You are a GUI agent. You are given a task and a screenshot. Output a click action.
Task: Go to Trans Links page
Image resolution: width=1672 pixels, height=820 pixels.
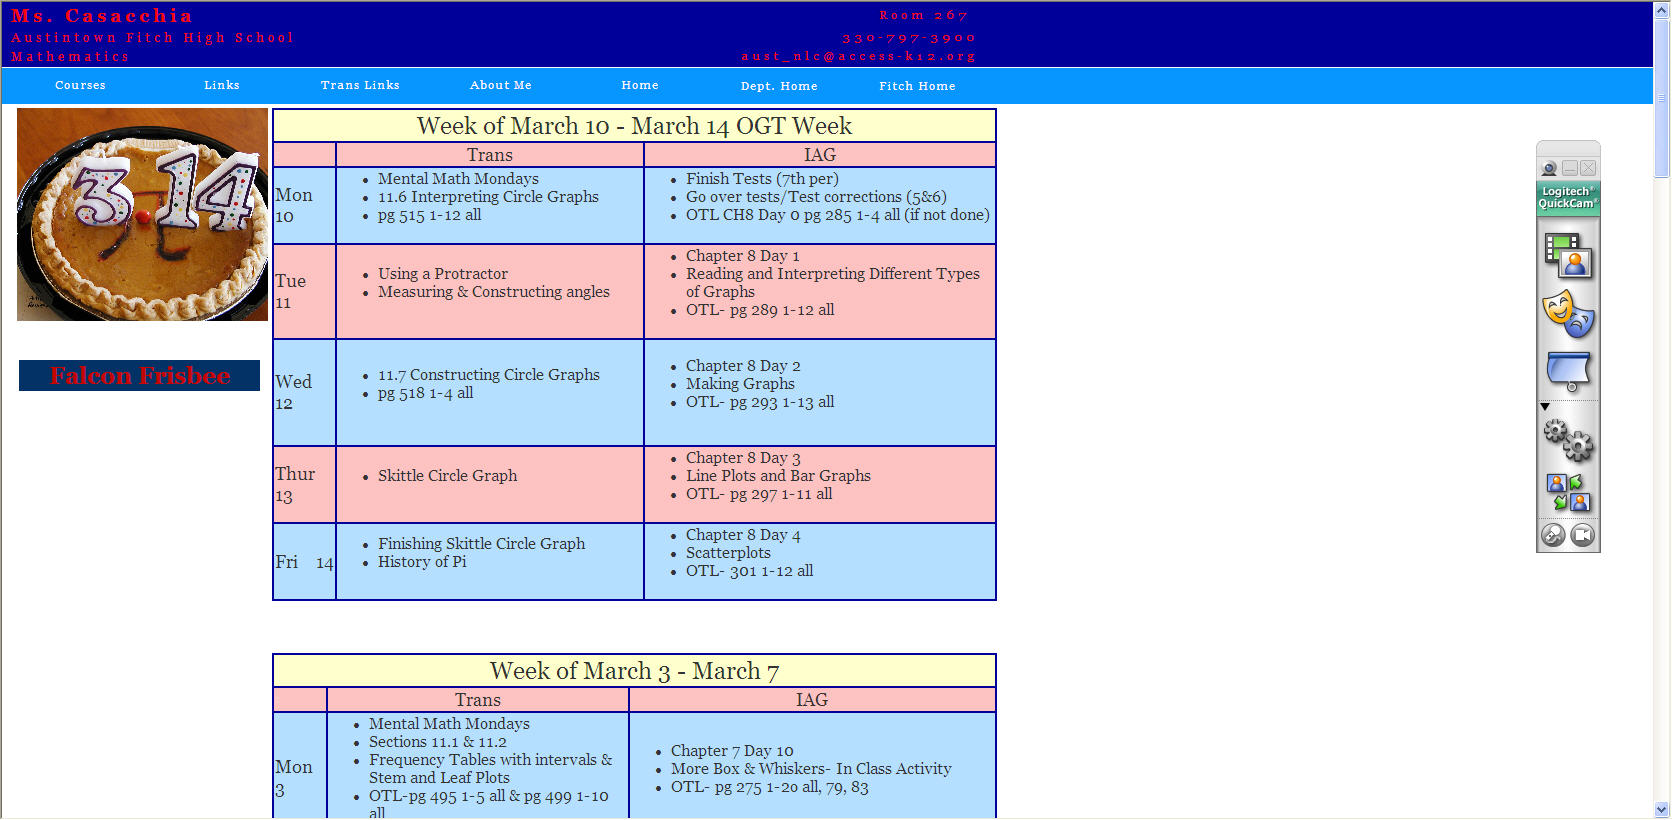click(360, 86)
